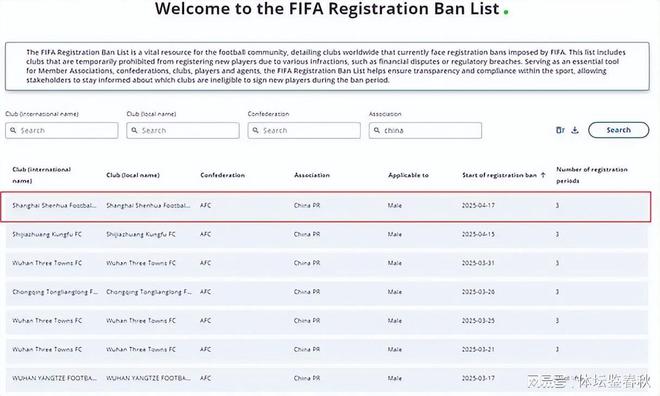This screenshot has height=396, width=660.
Task: Click magnifier icon in Confederation search field
Action: [x=255, y=130]
